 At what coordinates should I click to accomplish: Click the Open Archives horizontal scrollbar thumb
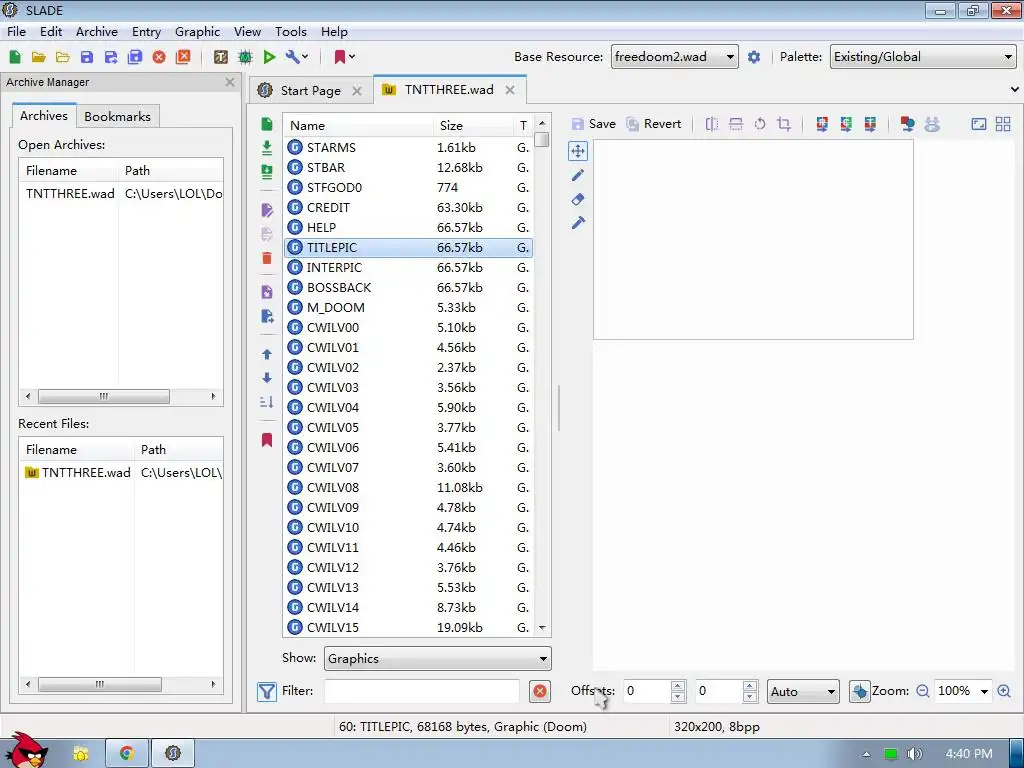104,396
